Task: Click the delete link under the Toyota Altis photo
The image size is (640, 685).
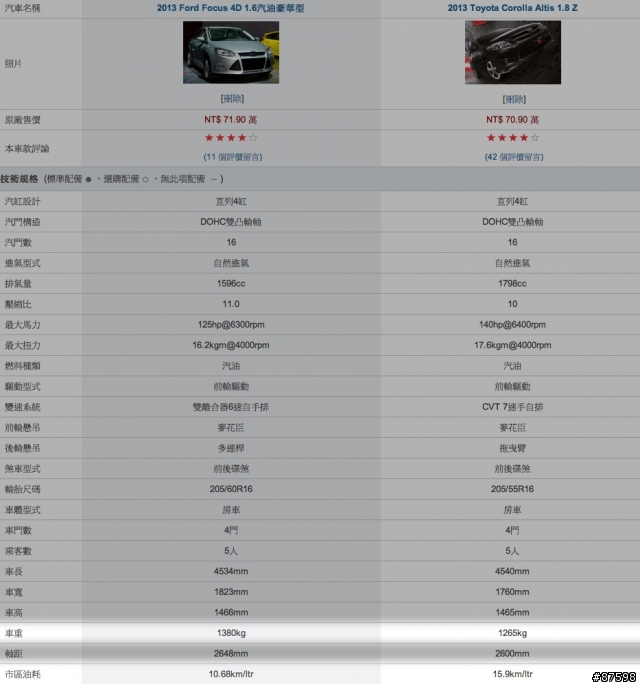Action: [514, 99]
